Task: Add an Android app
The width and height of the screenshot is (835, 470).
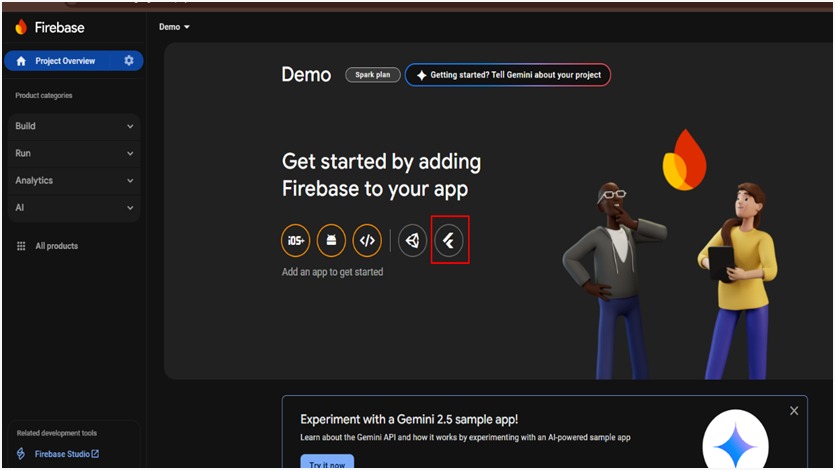Action: point(331,241)
